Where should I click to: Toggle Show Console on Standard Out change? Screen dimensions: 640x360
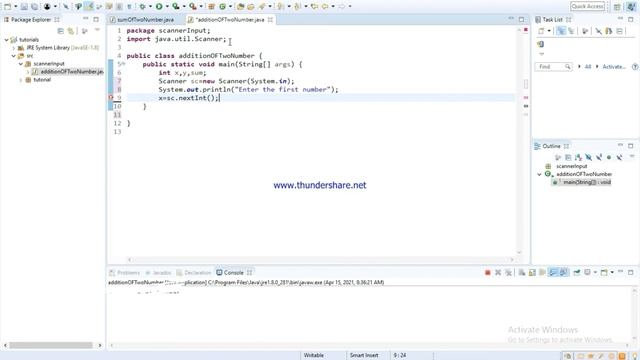click(x=553, y=272)
